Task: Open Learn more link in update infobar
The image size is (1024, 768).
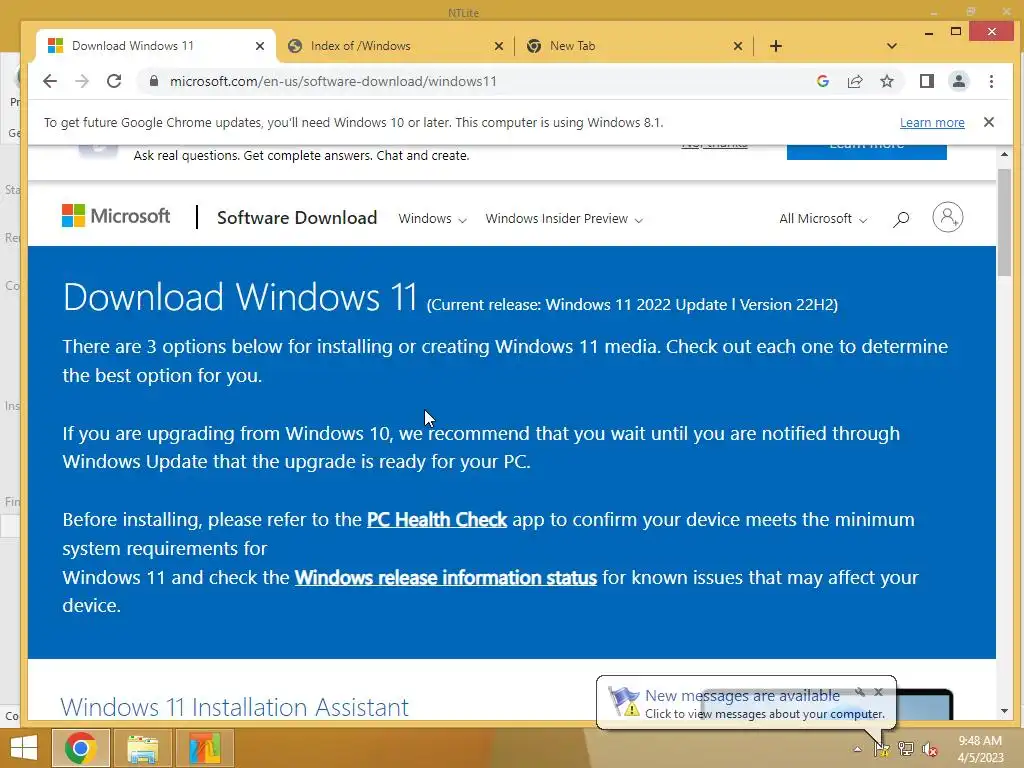Action: [x=932, y=122]
